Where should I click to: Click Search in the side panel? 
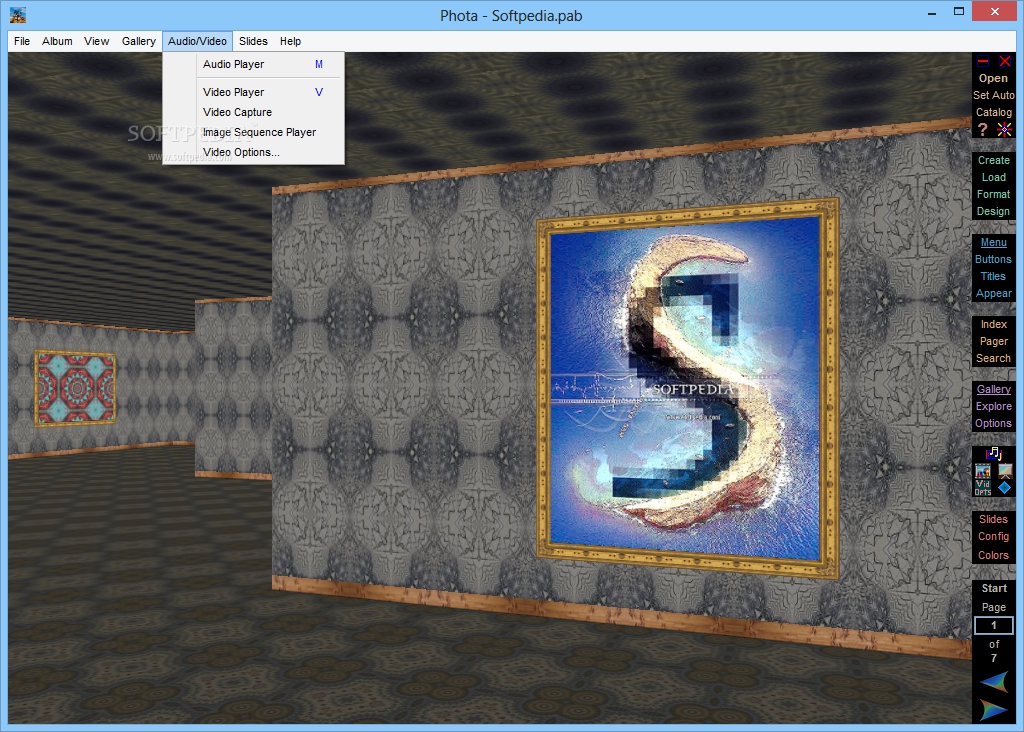pos(993,358)
